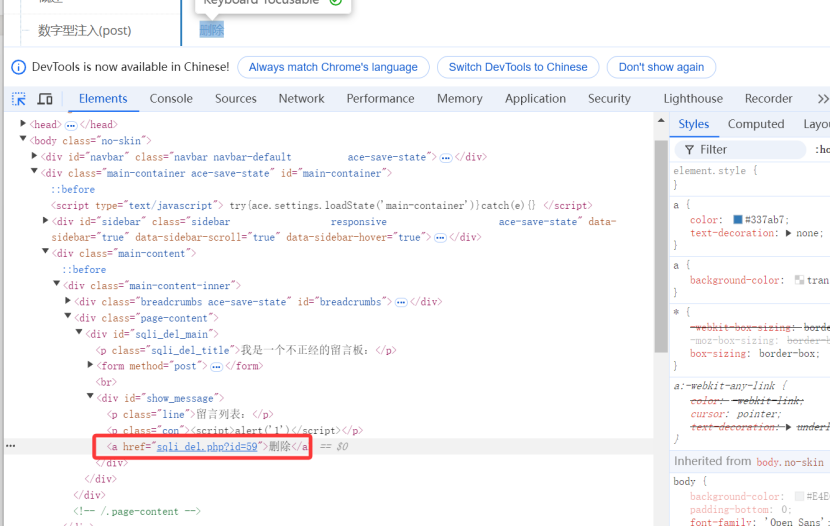Click the cursor: pointer declaration
Image resolution: width=831 pixels, height=527 pixels.
coord(736,414)
